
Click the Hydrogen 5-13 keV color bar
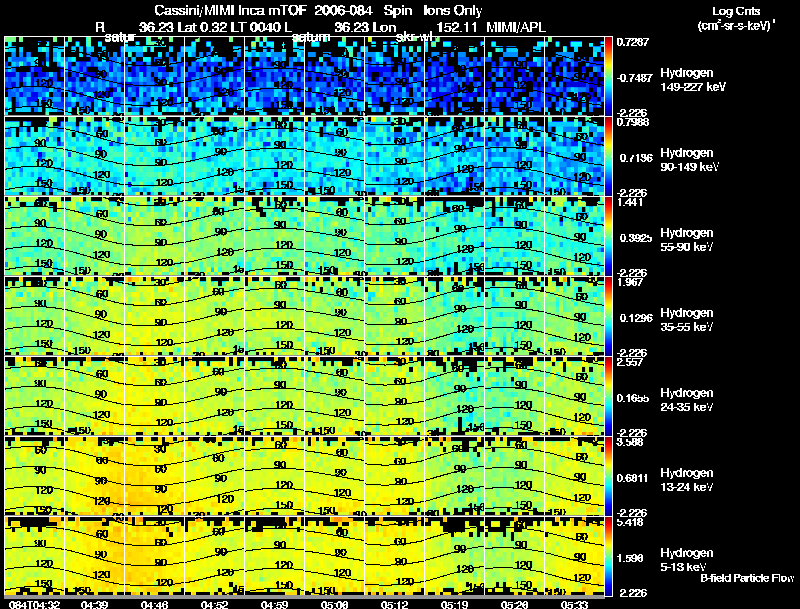pyautogui.click(x=609, y=556)
